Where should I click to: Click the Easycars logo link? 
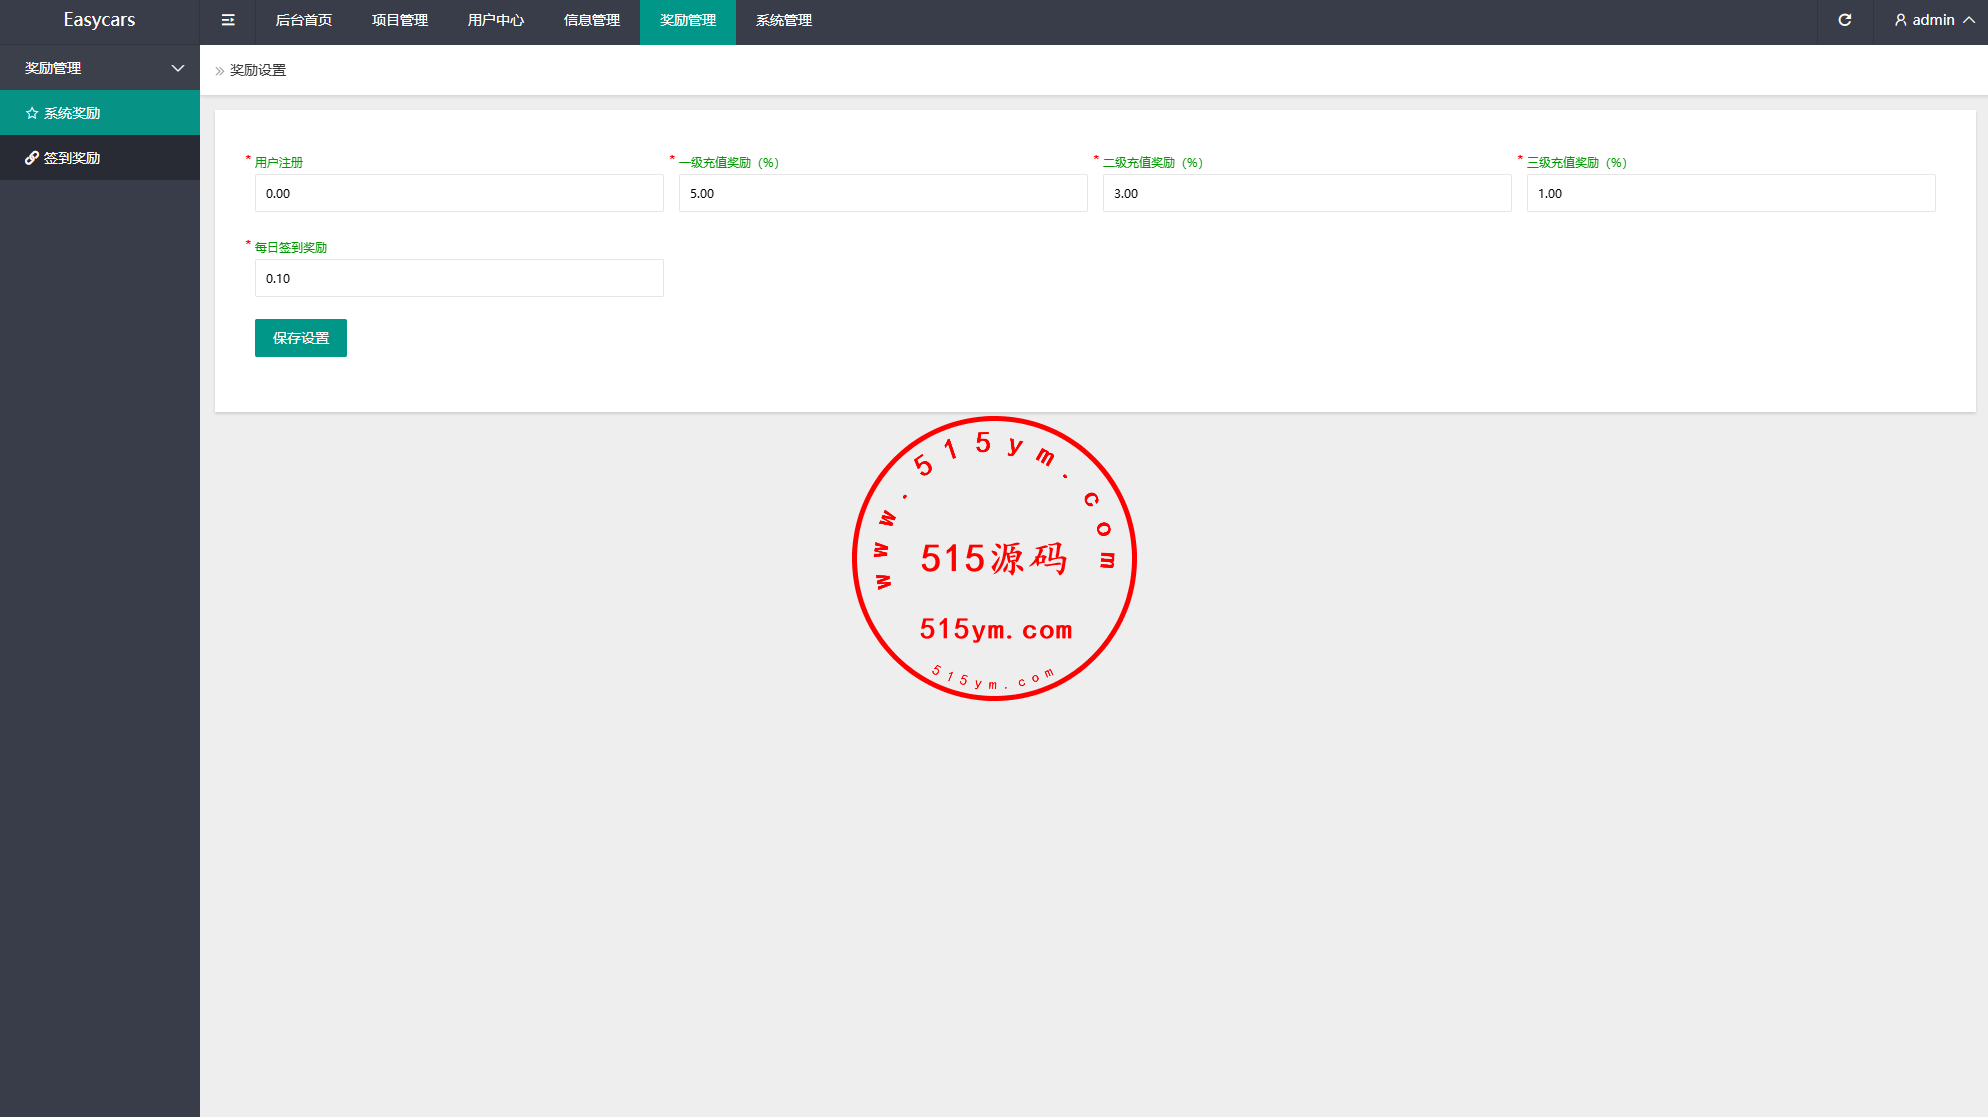[x=99, y=20]
